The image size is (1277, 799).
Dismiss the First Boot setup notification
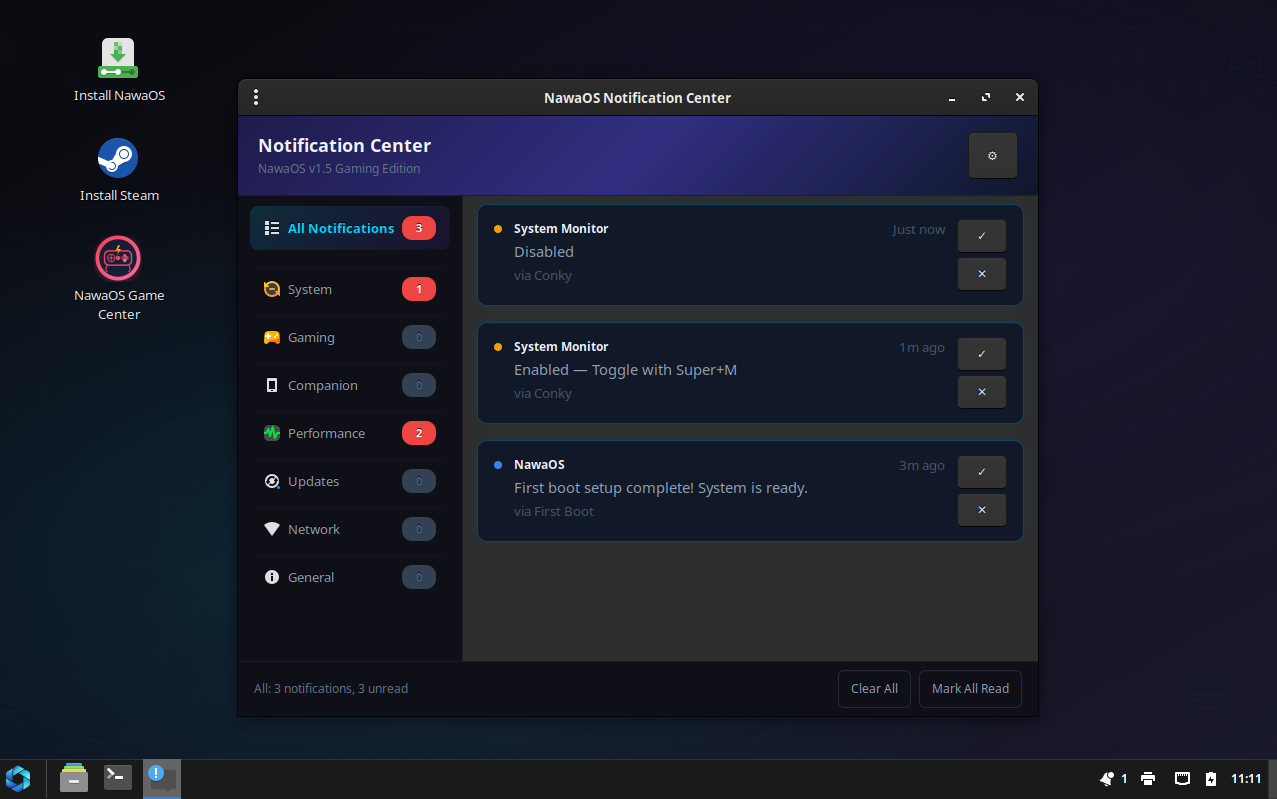point(981,509)
